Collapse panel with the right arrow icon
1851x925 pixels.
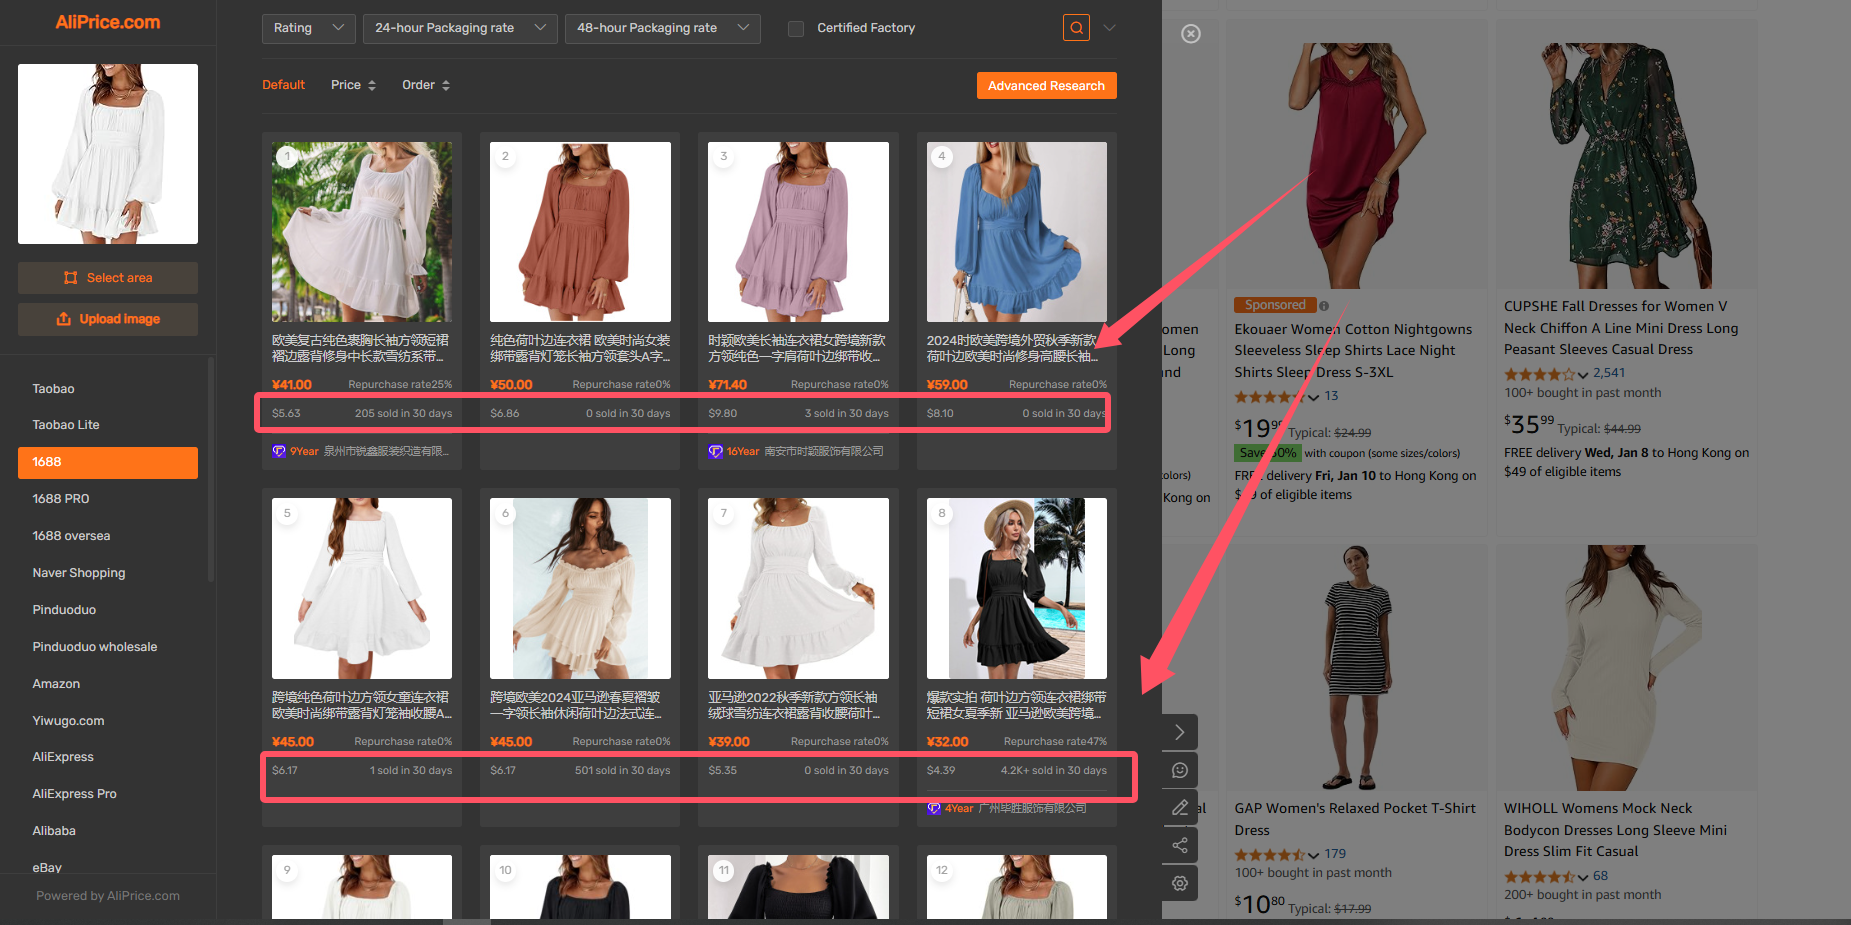point(1180,732)
